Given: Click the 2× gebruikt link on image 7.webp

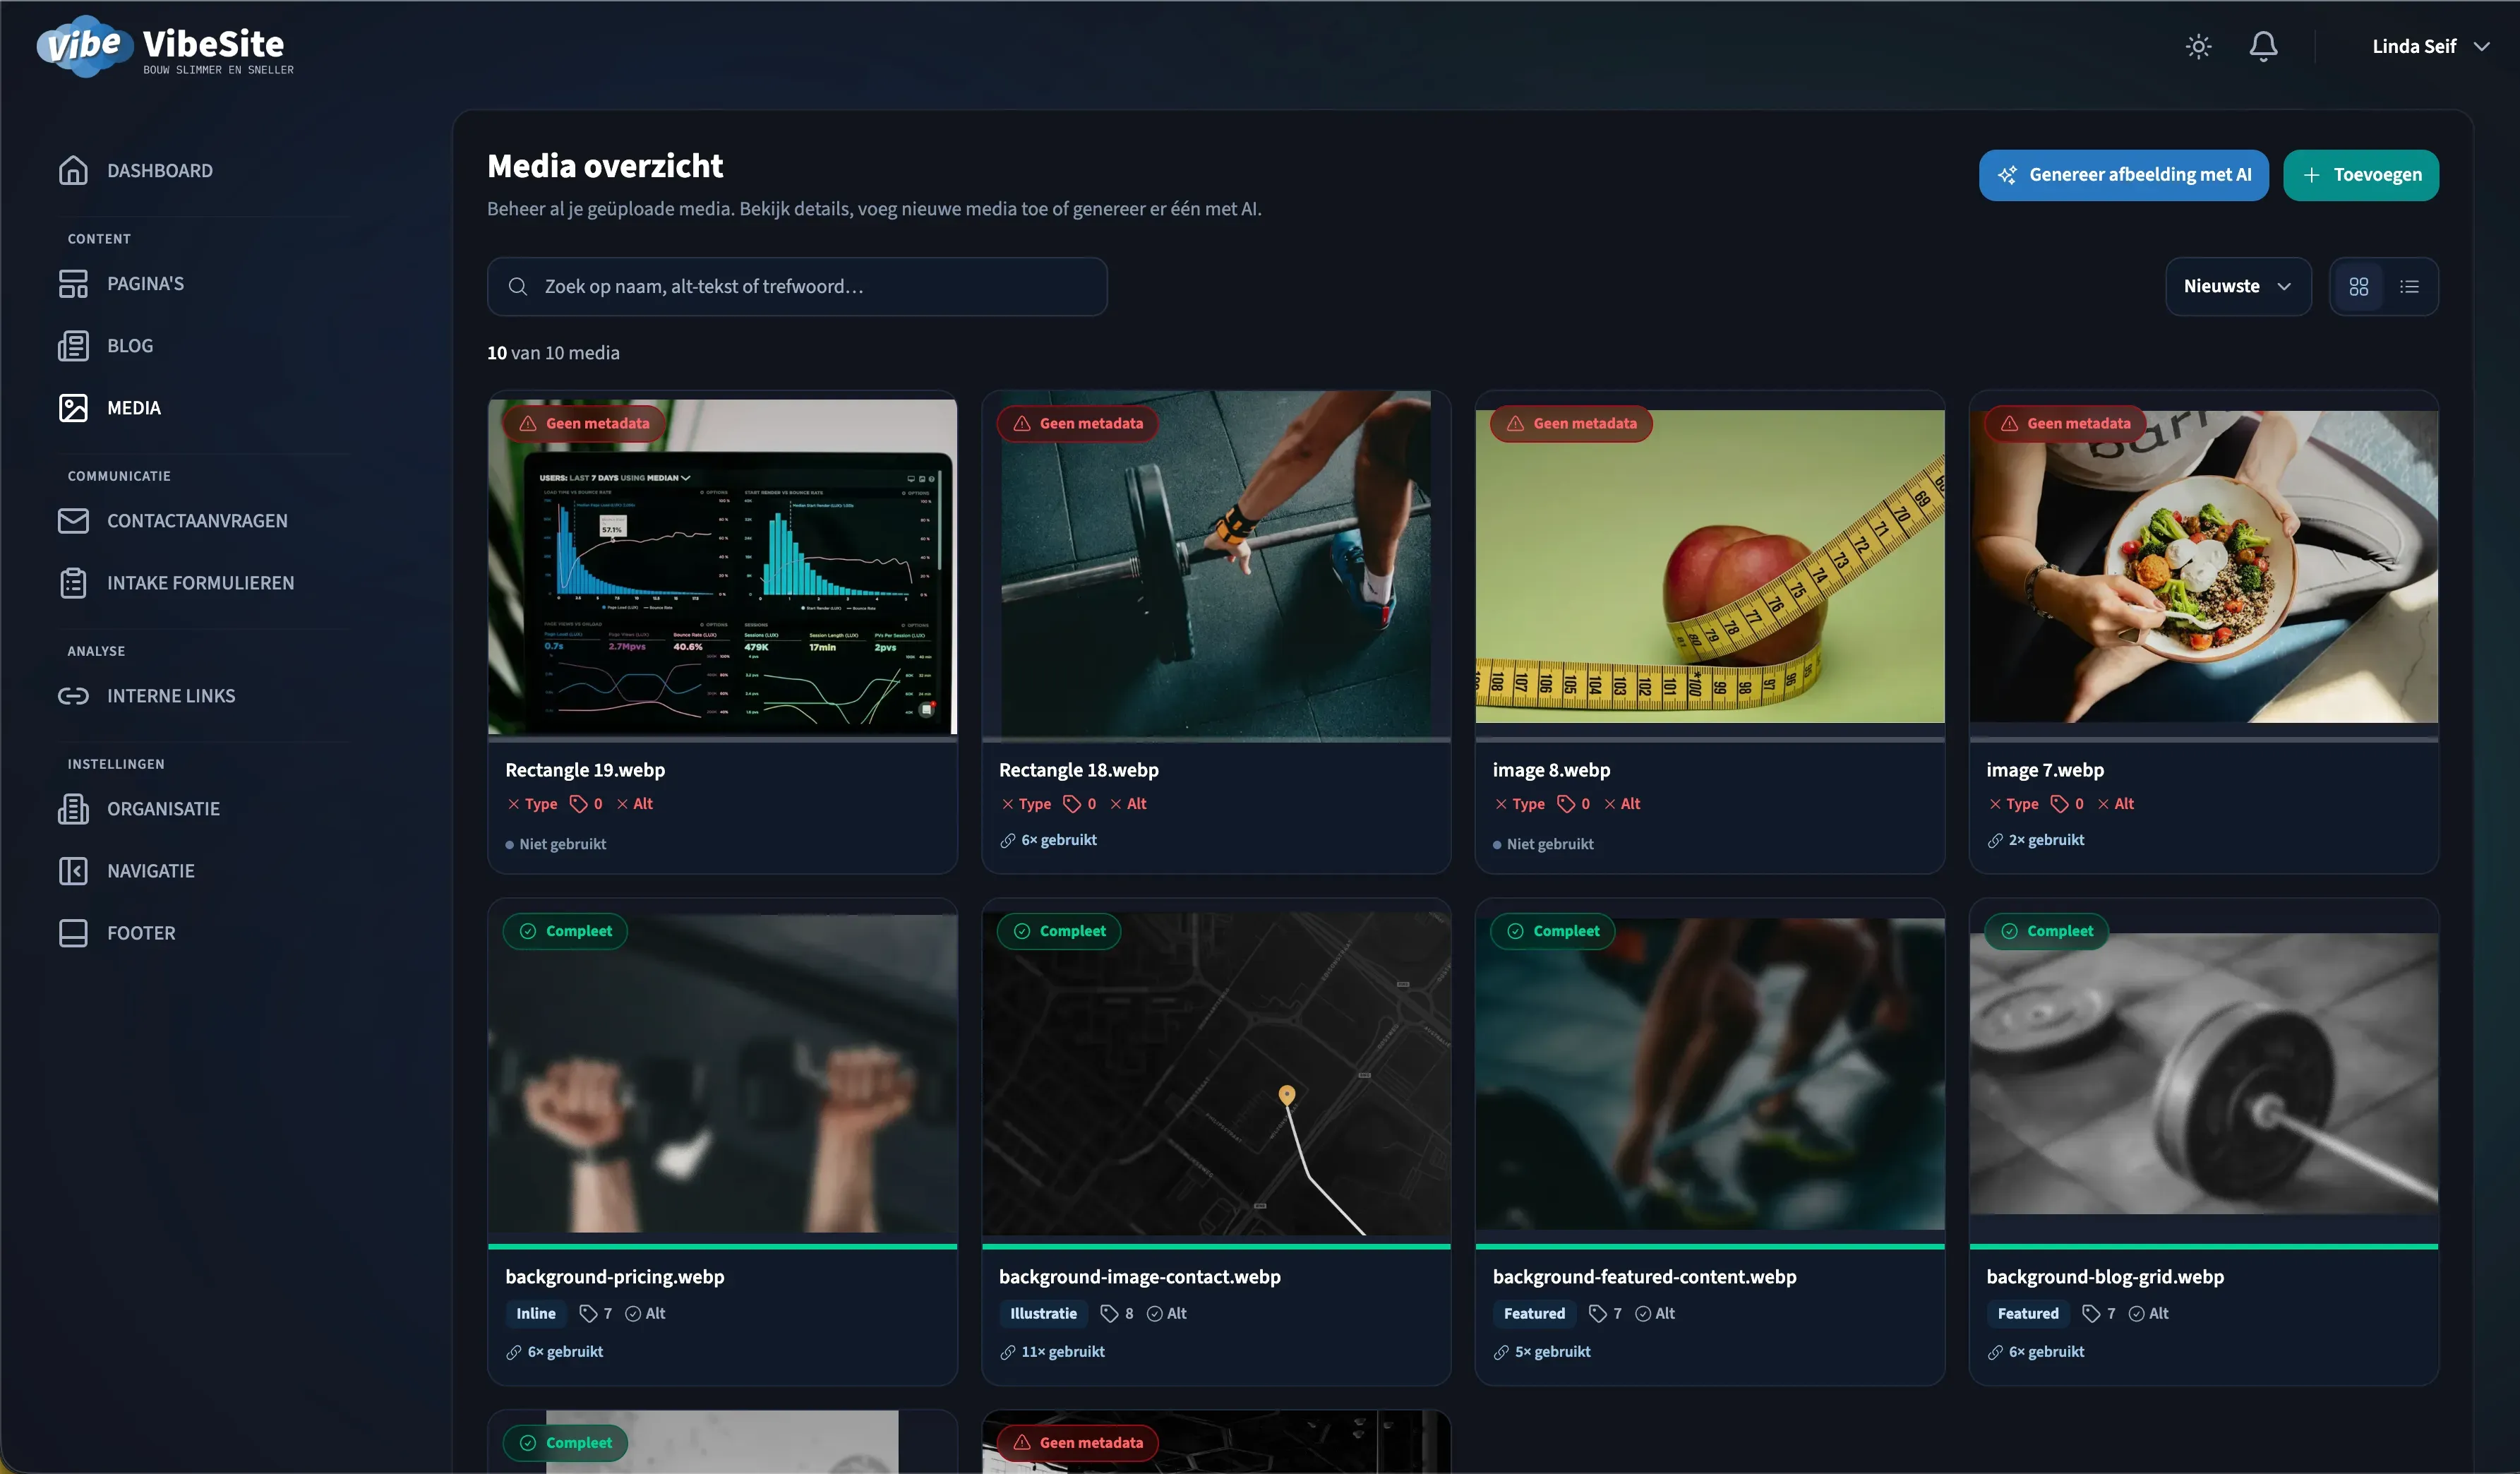Looking at the screenshot, I should coord(2036,840).
